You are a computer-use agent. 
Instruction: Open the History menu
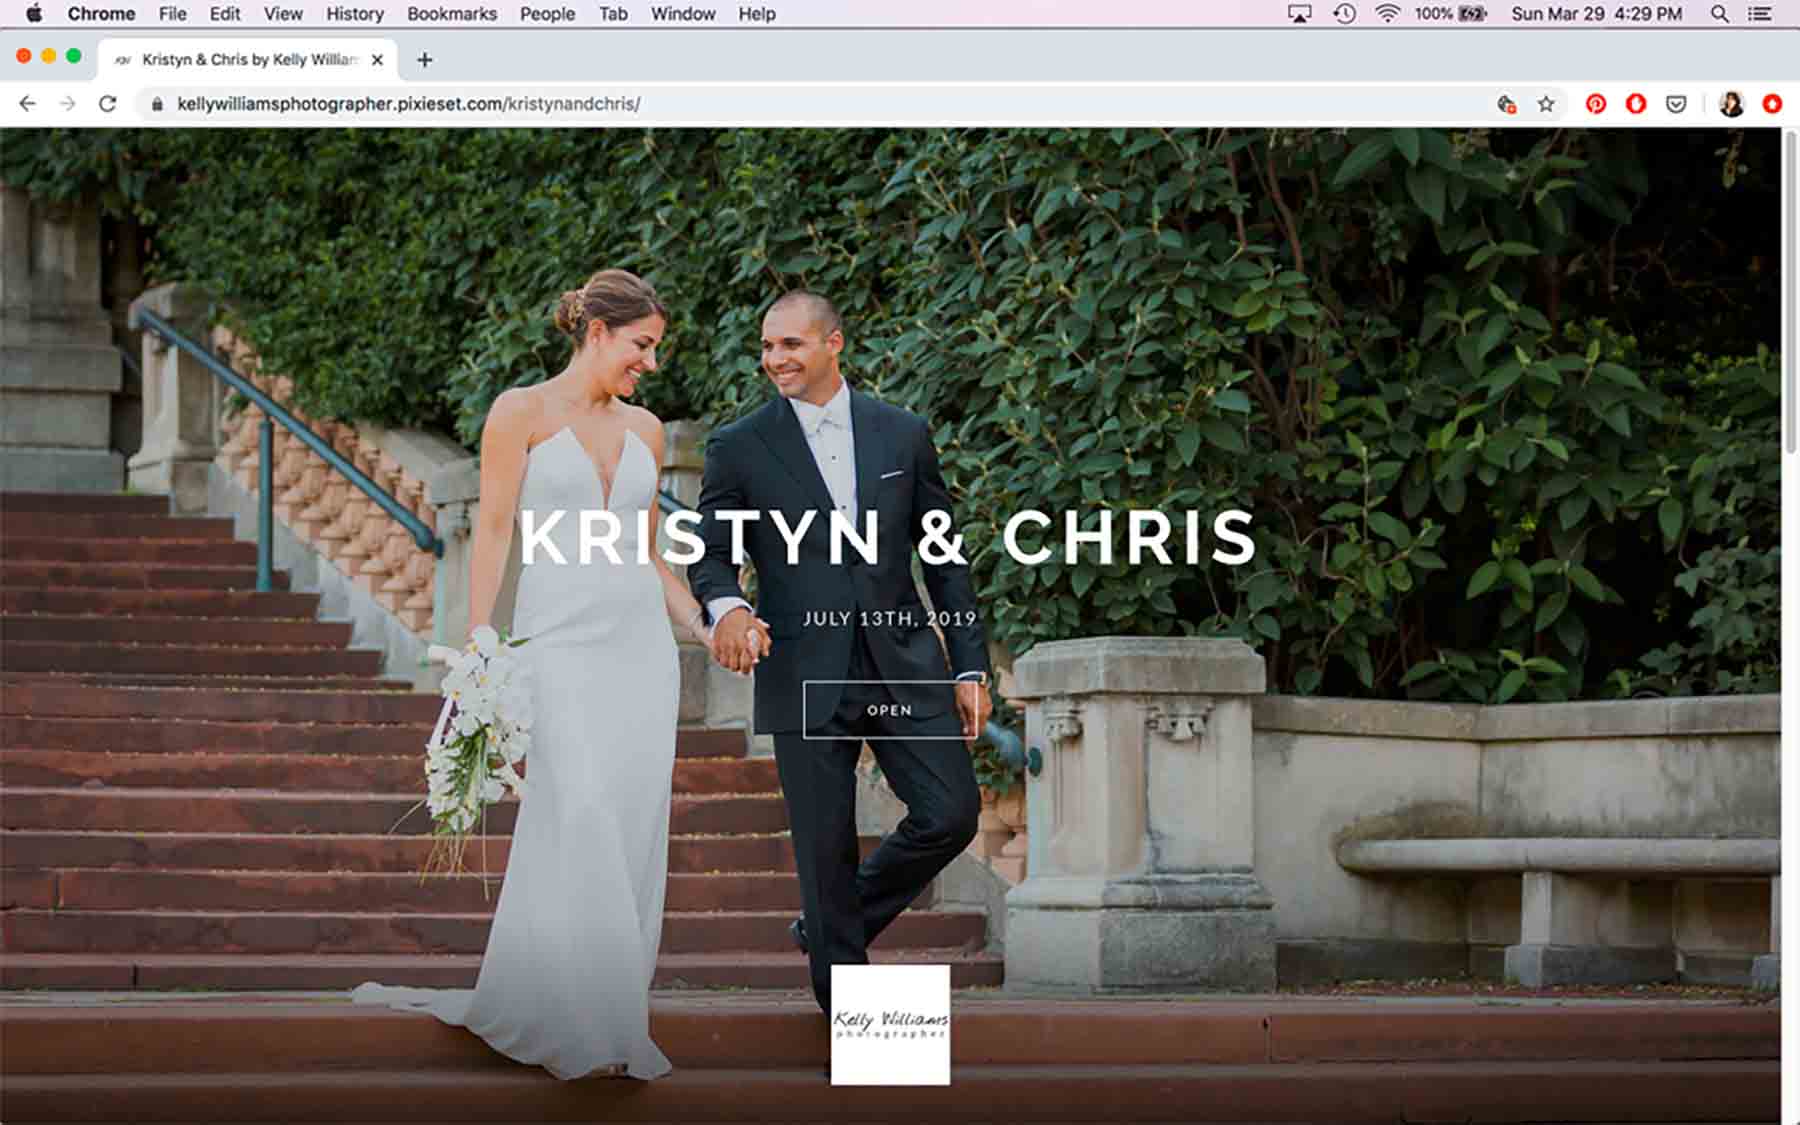[353, 14]
